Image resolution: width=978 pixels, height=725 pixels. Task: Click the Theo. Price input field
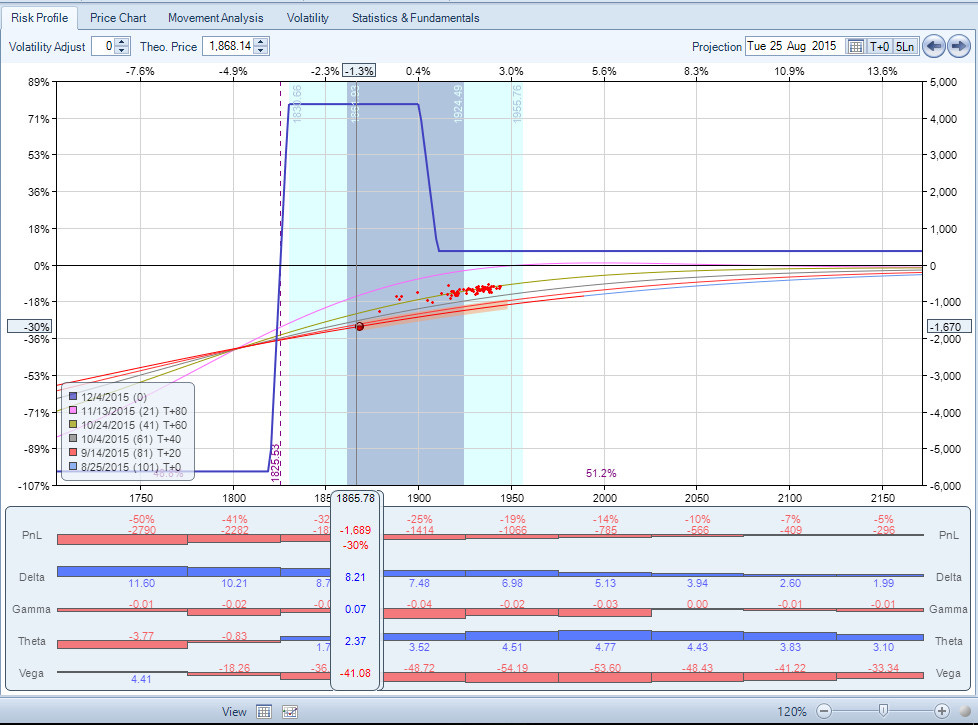(228, 46)
